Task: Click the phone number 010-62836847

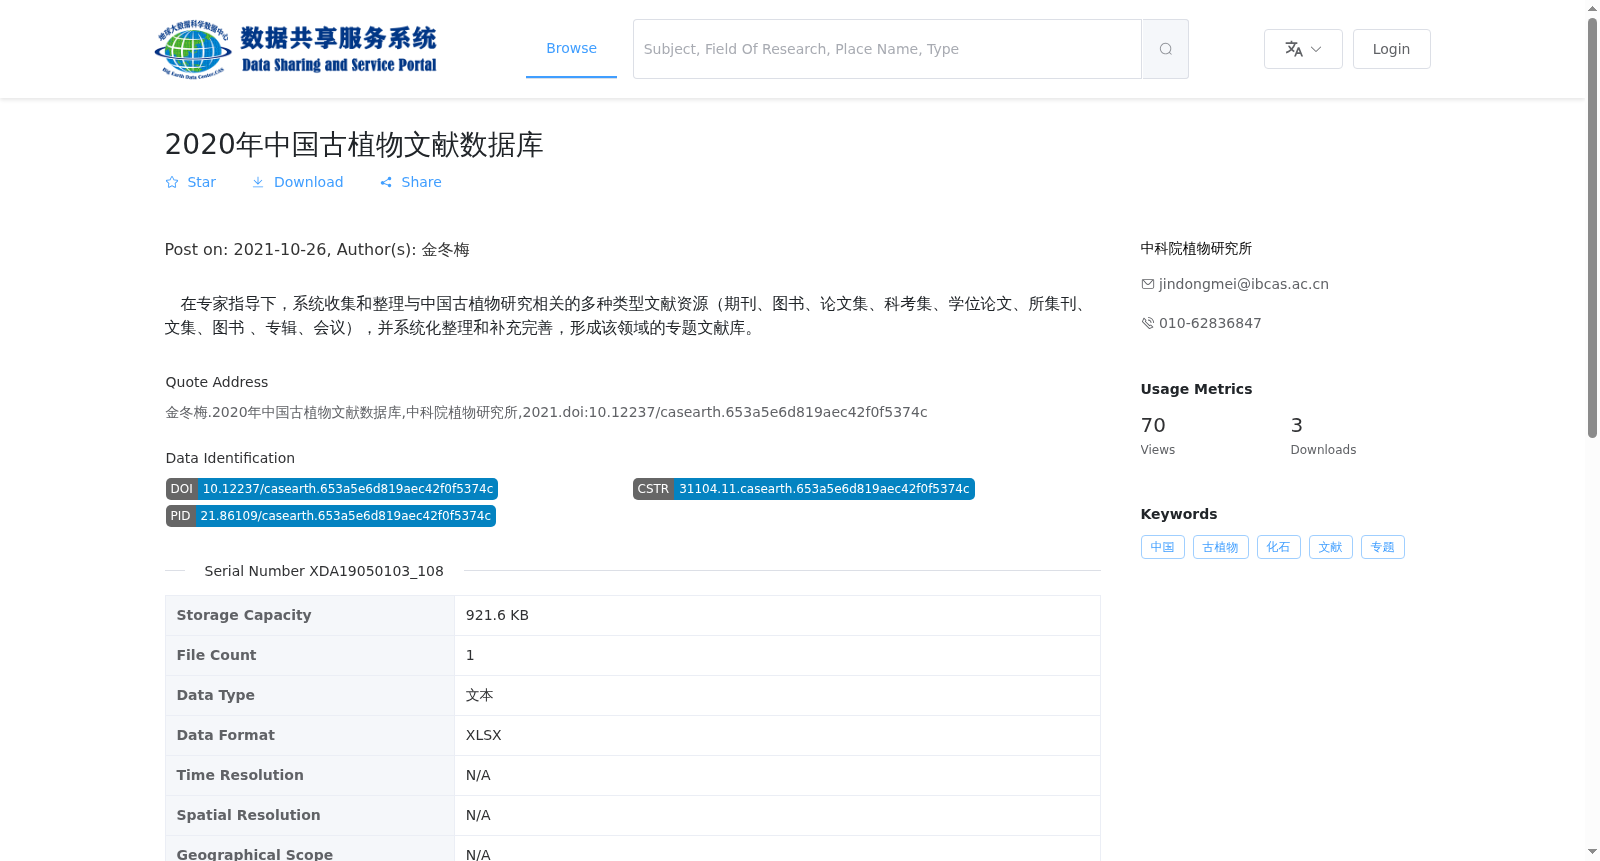Action: (1210, 323)
